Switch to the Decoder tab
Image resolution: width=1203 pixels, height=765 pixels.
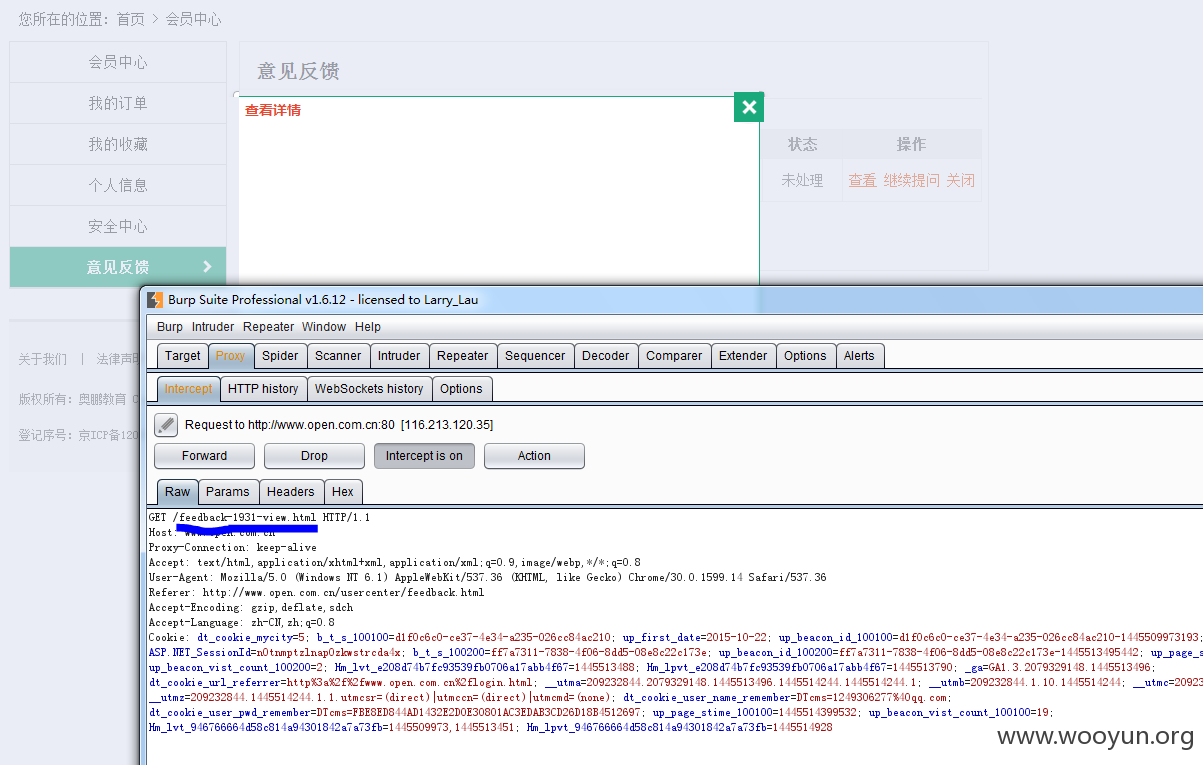(606, 356)
